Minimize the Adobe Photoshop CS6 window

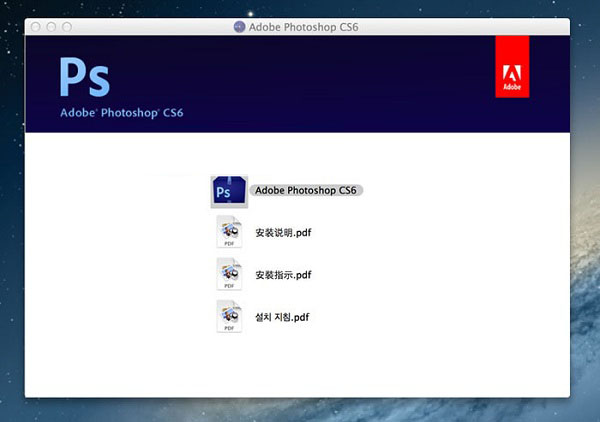[x=51, y=27]
